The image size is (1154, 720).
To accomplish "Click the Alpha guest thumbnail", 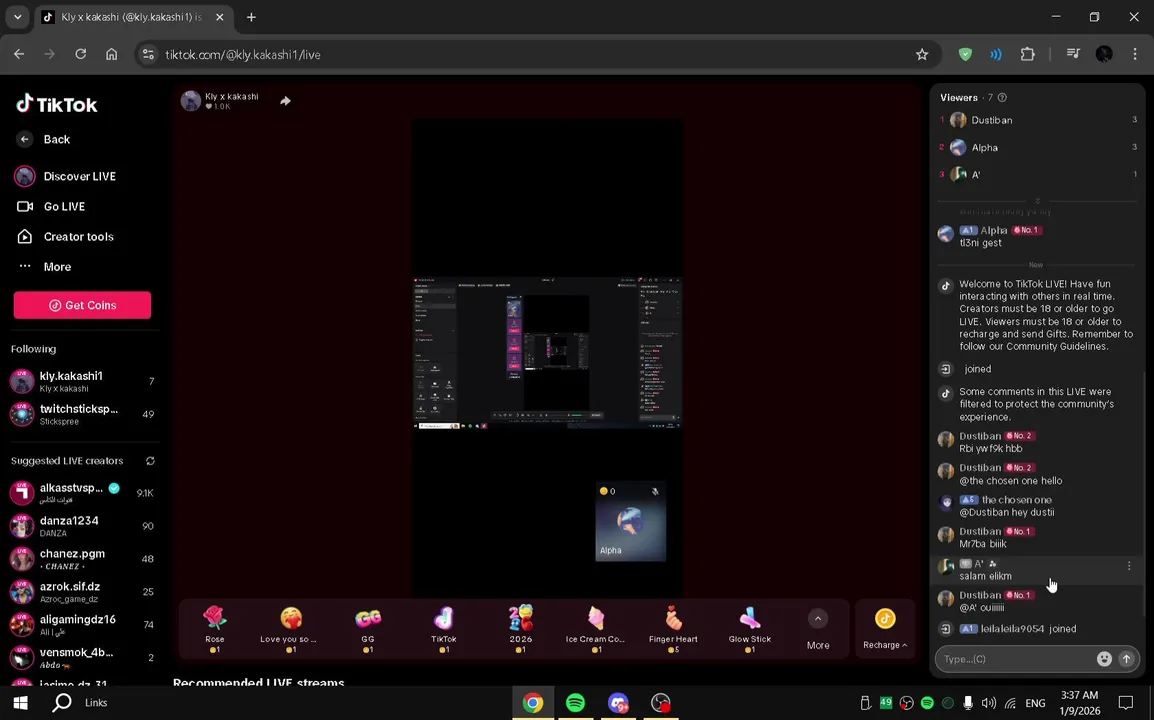I will pyautogui.click(x=631, y=522).
